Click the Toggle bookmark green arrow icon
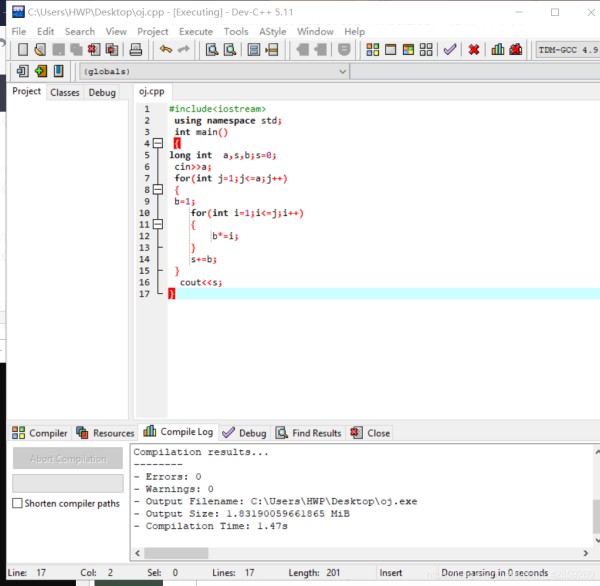The image size is (600, 586). click(41, 71)
